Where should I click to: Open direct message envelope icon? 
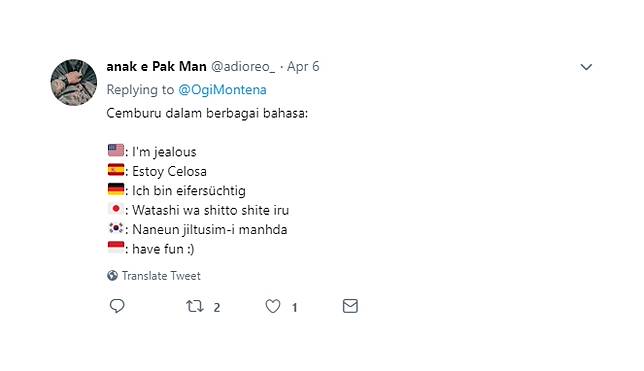point(350,306)
